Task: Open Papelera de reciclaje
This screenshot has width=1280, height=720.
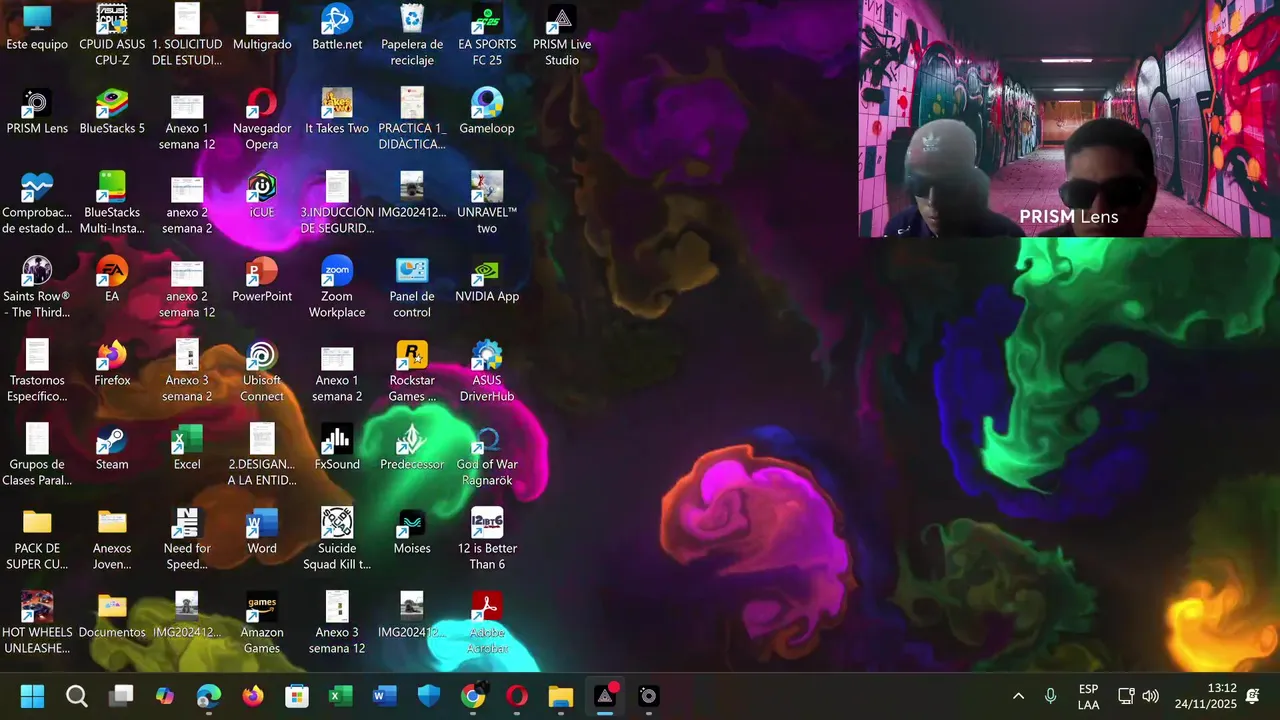Action: (x=412, y=35)
